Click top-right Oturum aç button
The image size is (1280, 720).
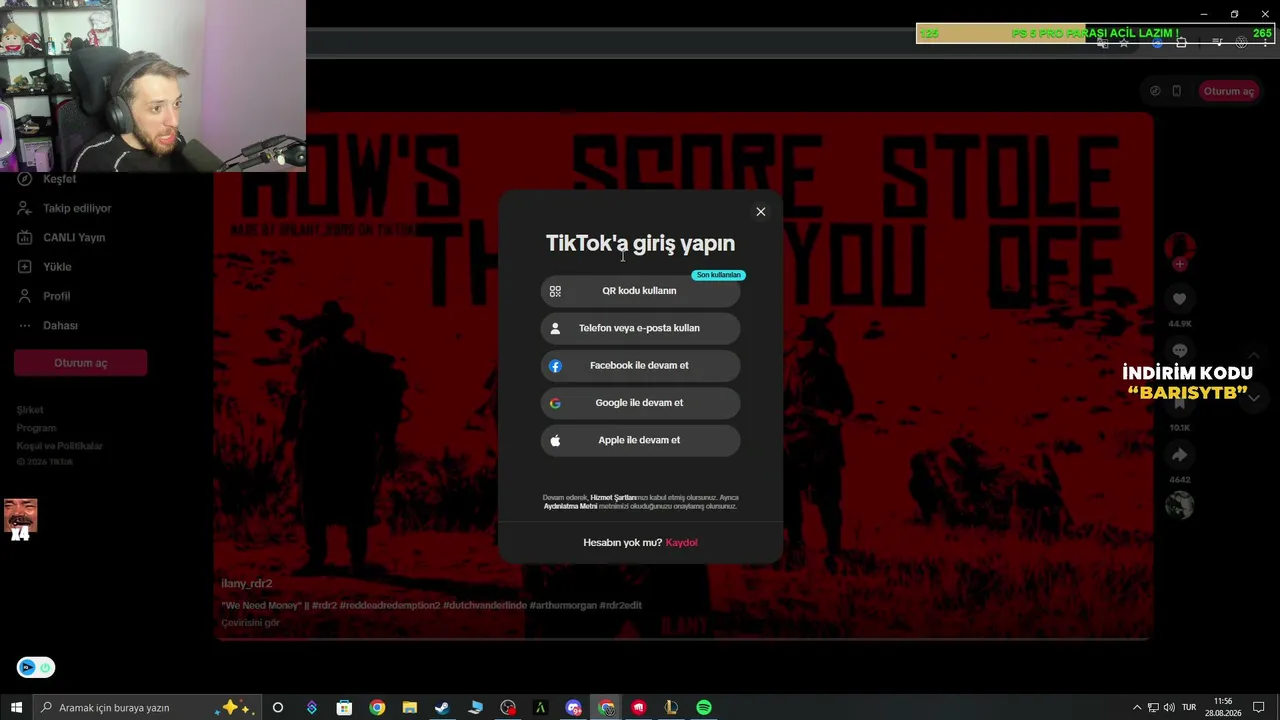pos(1228,91)
